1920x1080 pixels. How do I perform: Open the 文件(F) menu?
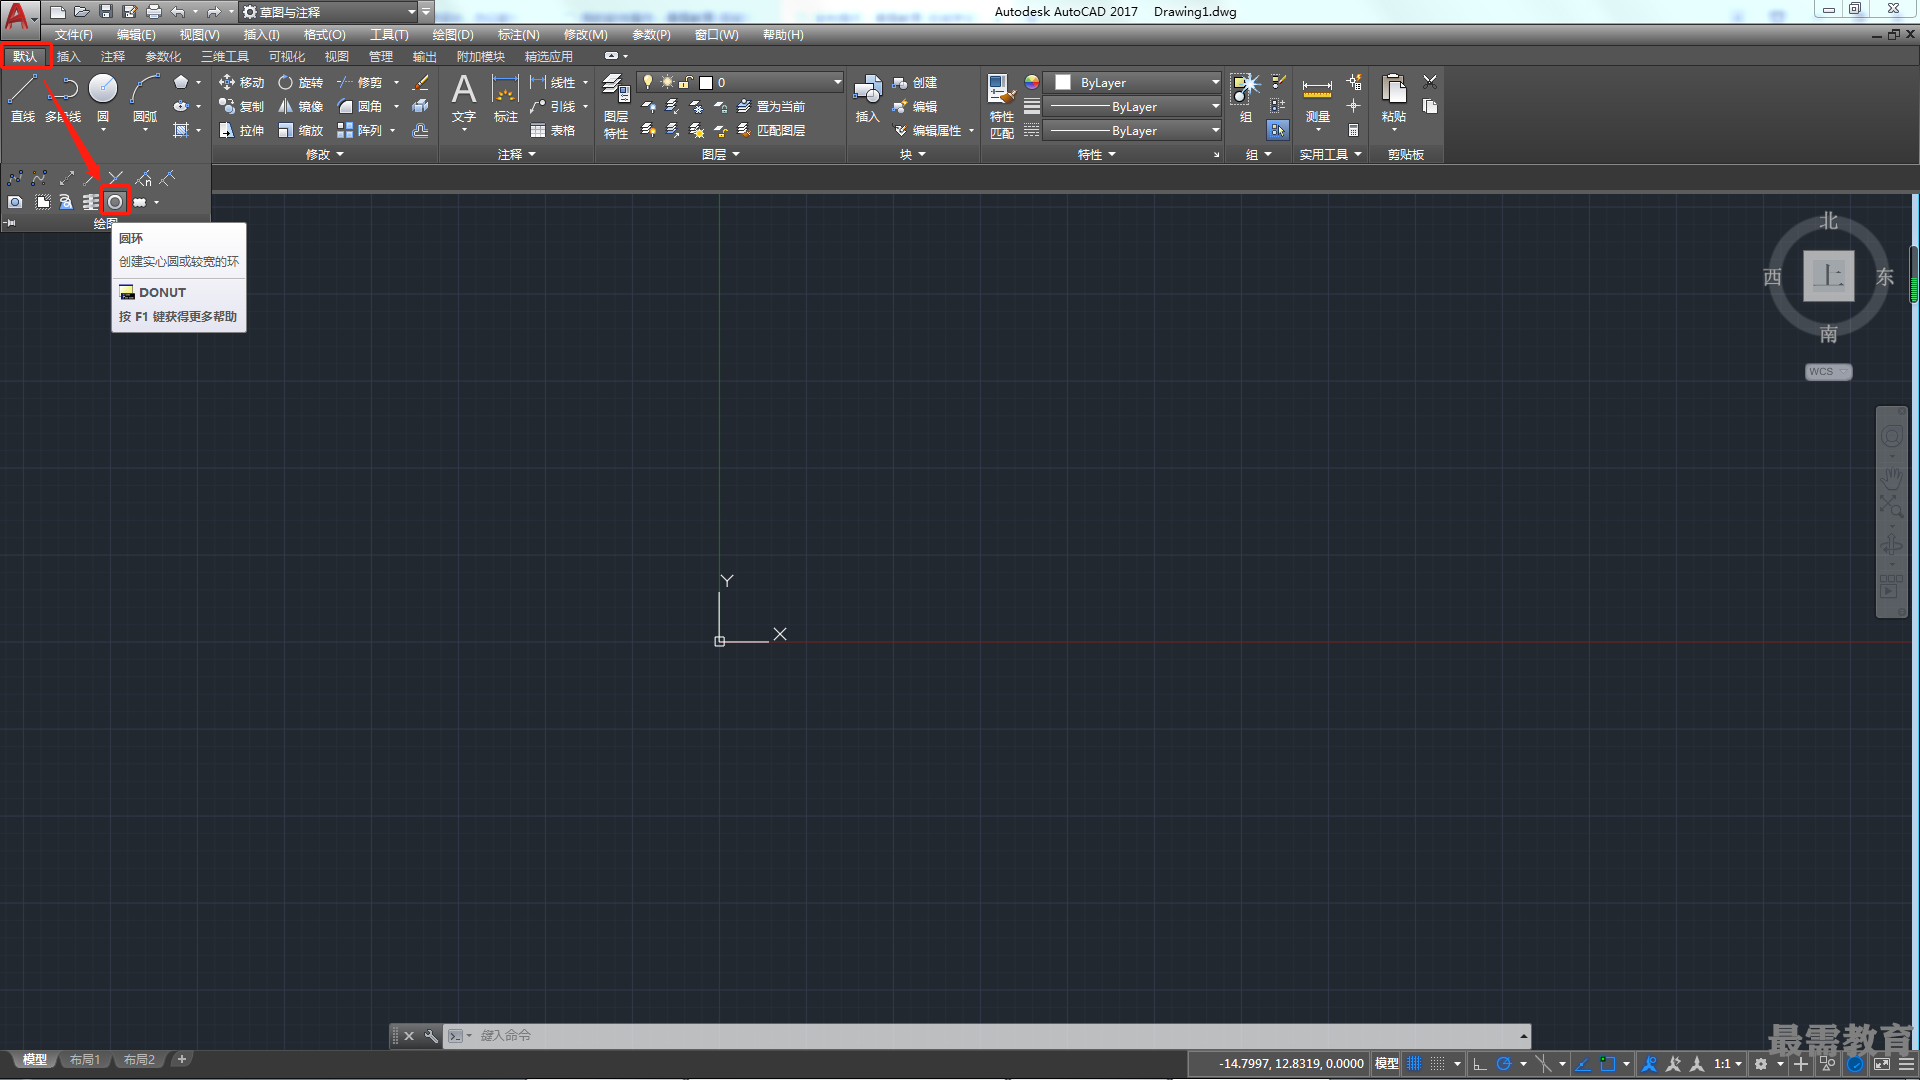(x=74, y=34)
